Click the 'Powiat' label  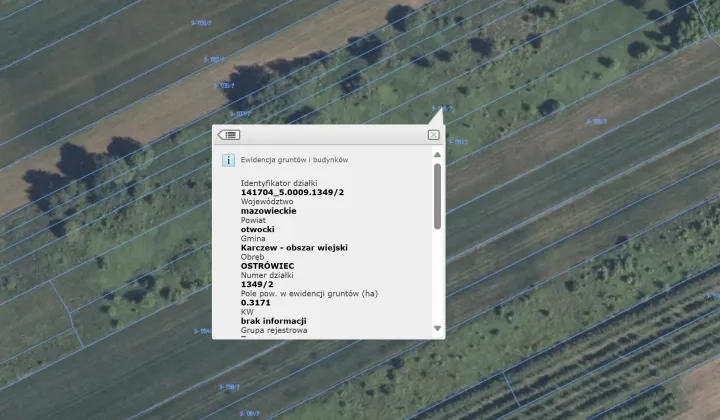pyautogui.click(x=253, y=220)
